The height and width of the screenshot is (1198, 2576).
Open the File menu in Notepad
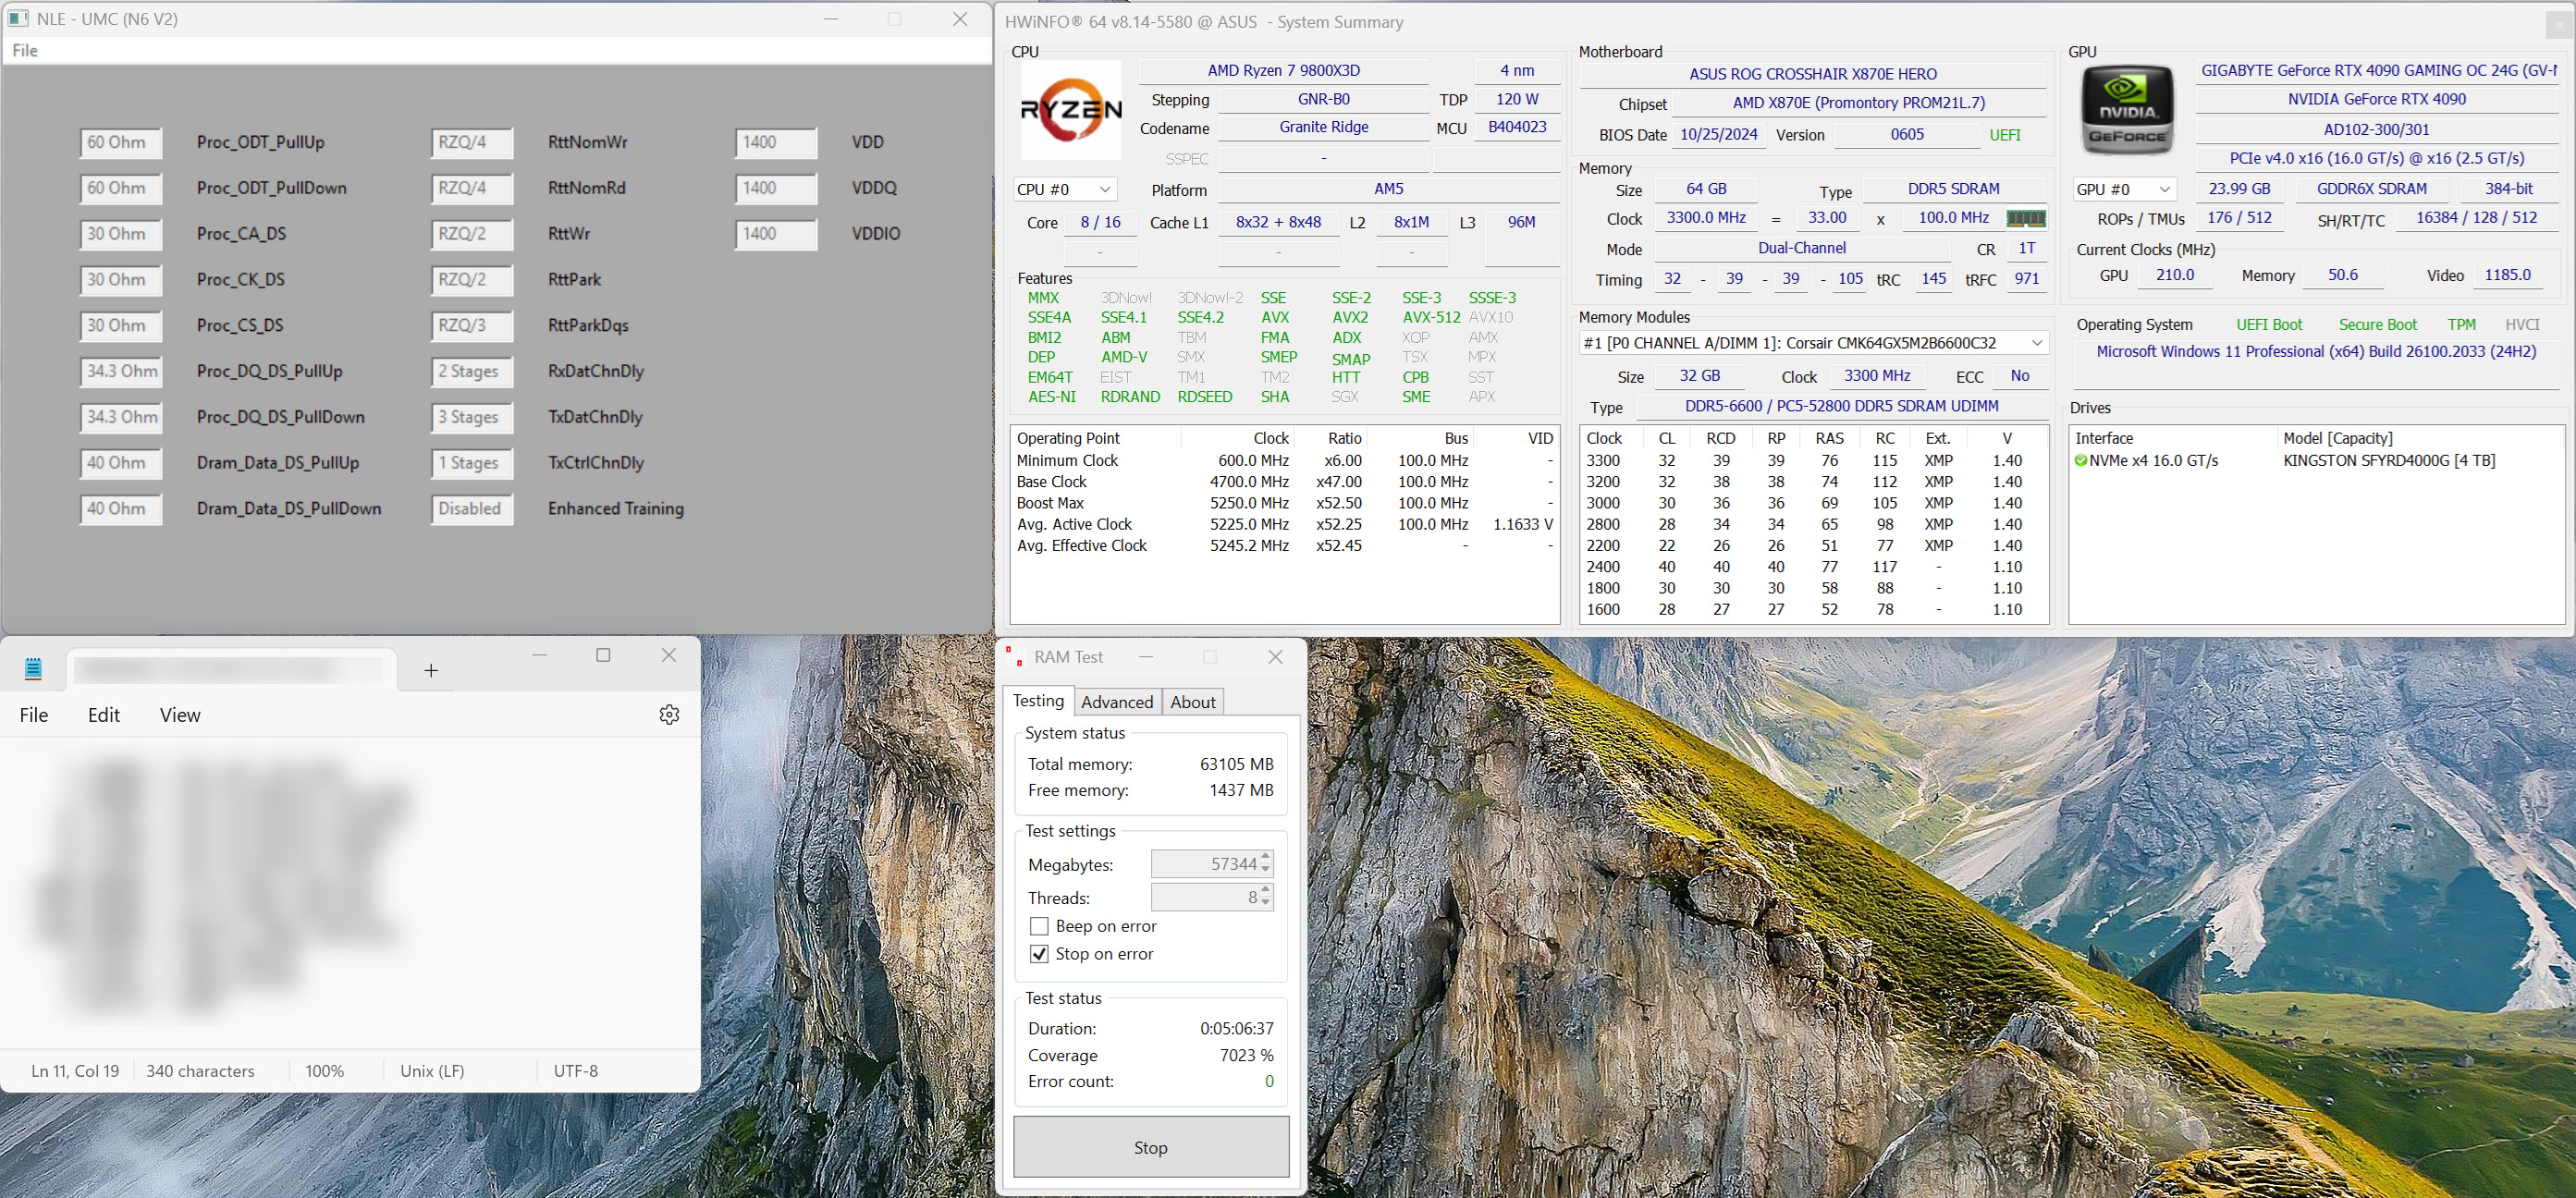[x=34, y=715]
